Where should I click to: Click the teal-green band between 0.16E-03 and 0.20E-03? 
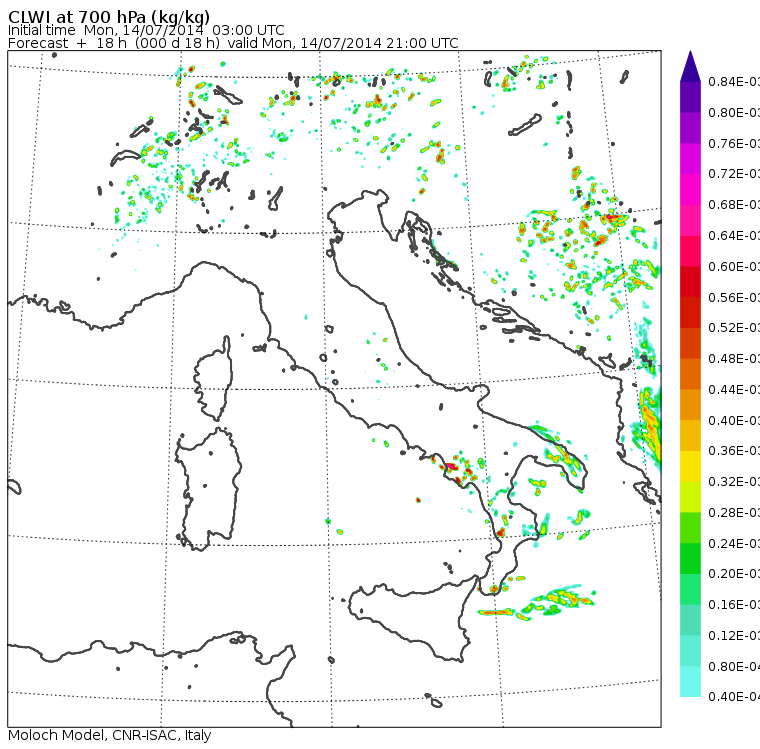click(690, 590)
